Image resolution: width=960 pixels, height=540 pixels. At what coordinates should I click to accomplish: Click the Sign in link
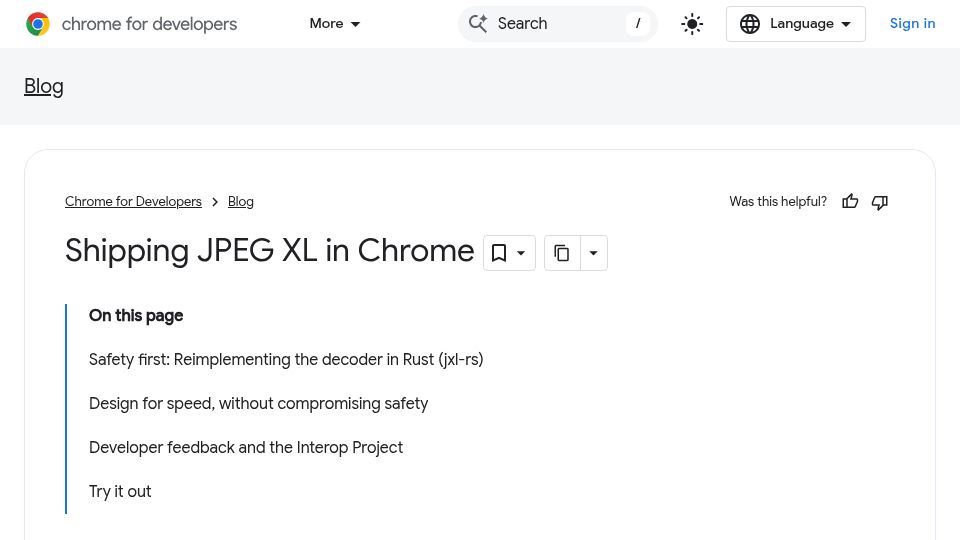tap(912, 24)
